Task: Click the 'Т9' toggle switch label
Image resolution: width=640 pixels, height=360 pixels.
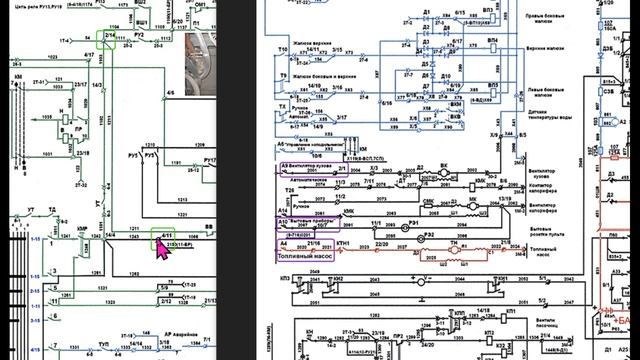Action: click(283, 76)
